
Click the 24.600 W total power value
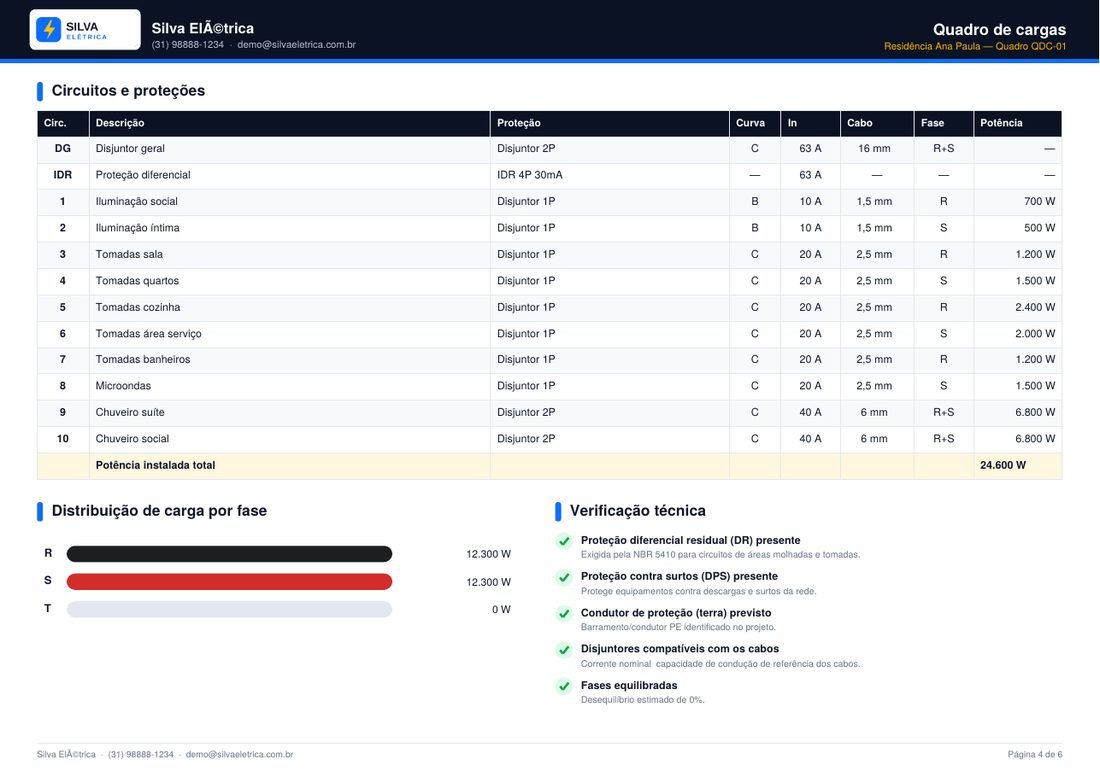click(1002, 465)
